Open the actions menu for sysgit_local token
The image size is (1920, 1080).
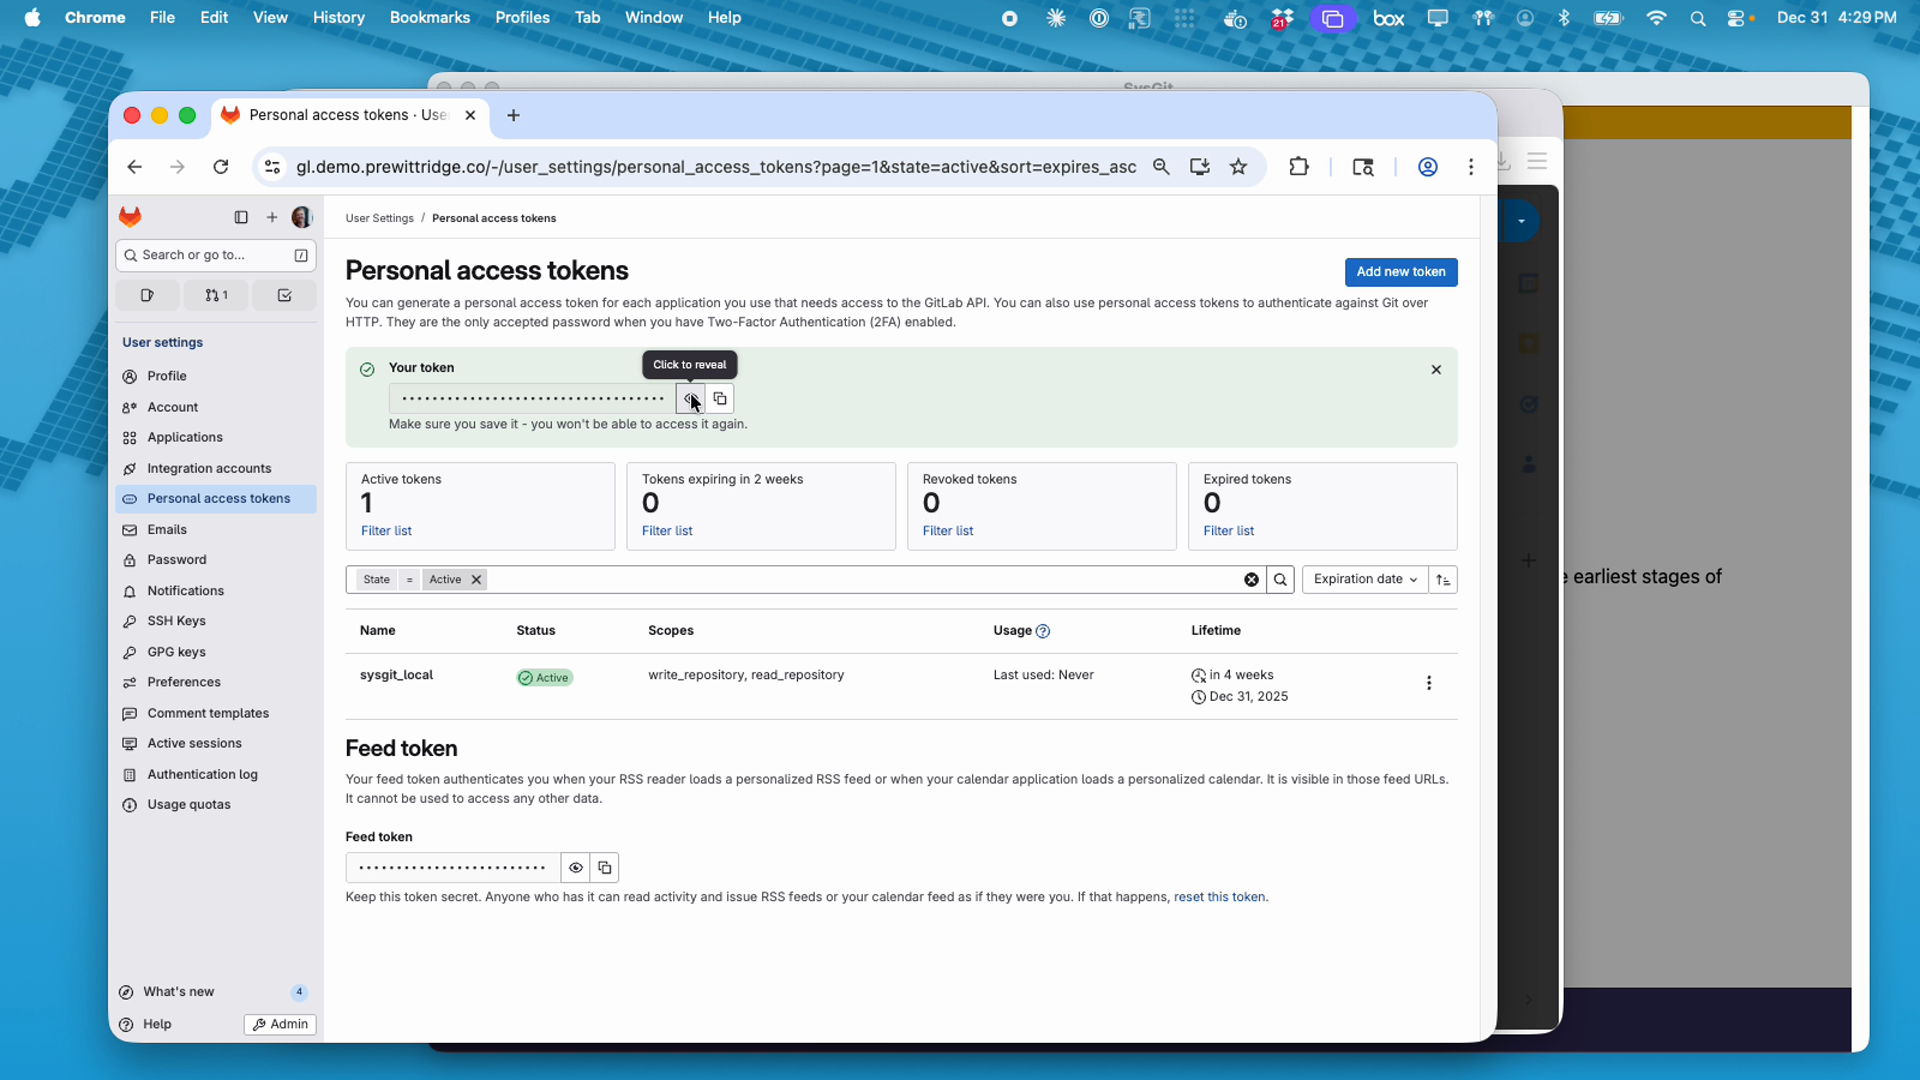1430,683
